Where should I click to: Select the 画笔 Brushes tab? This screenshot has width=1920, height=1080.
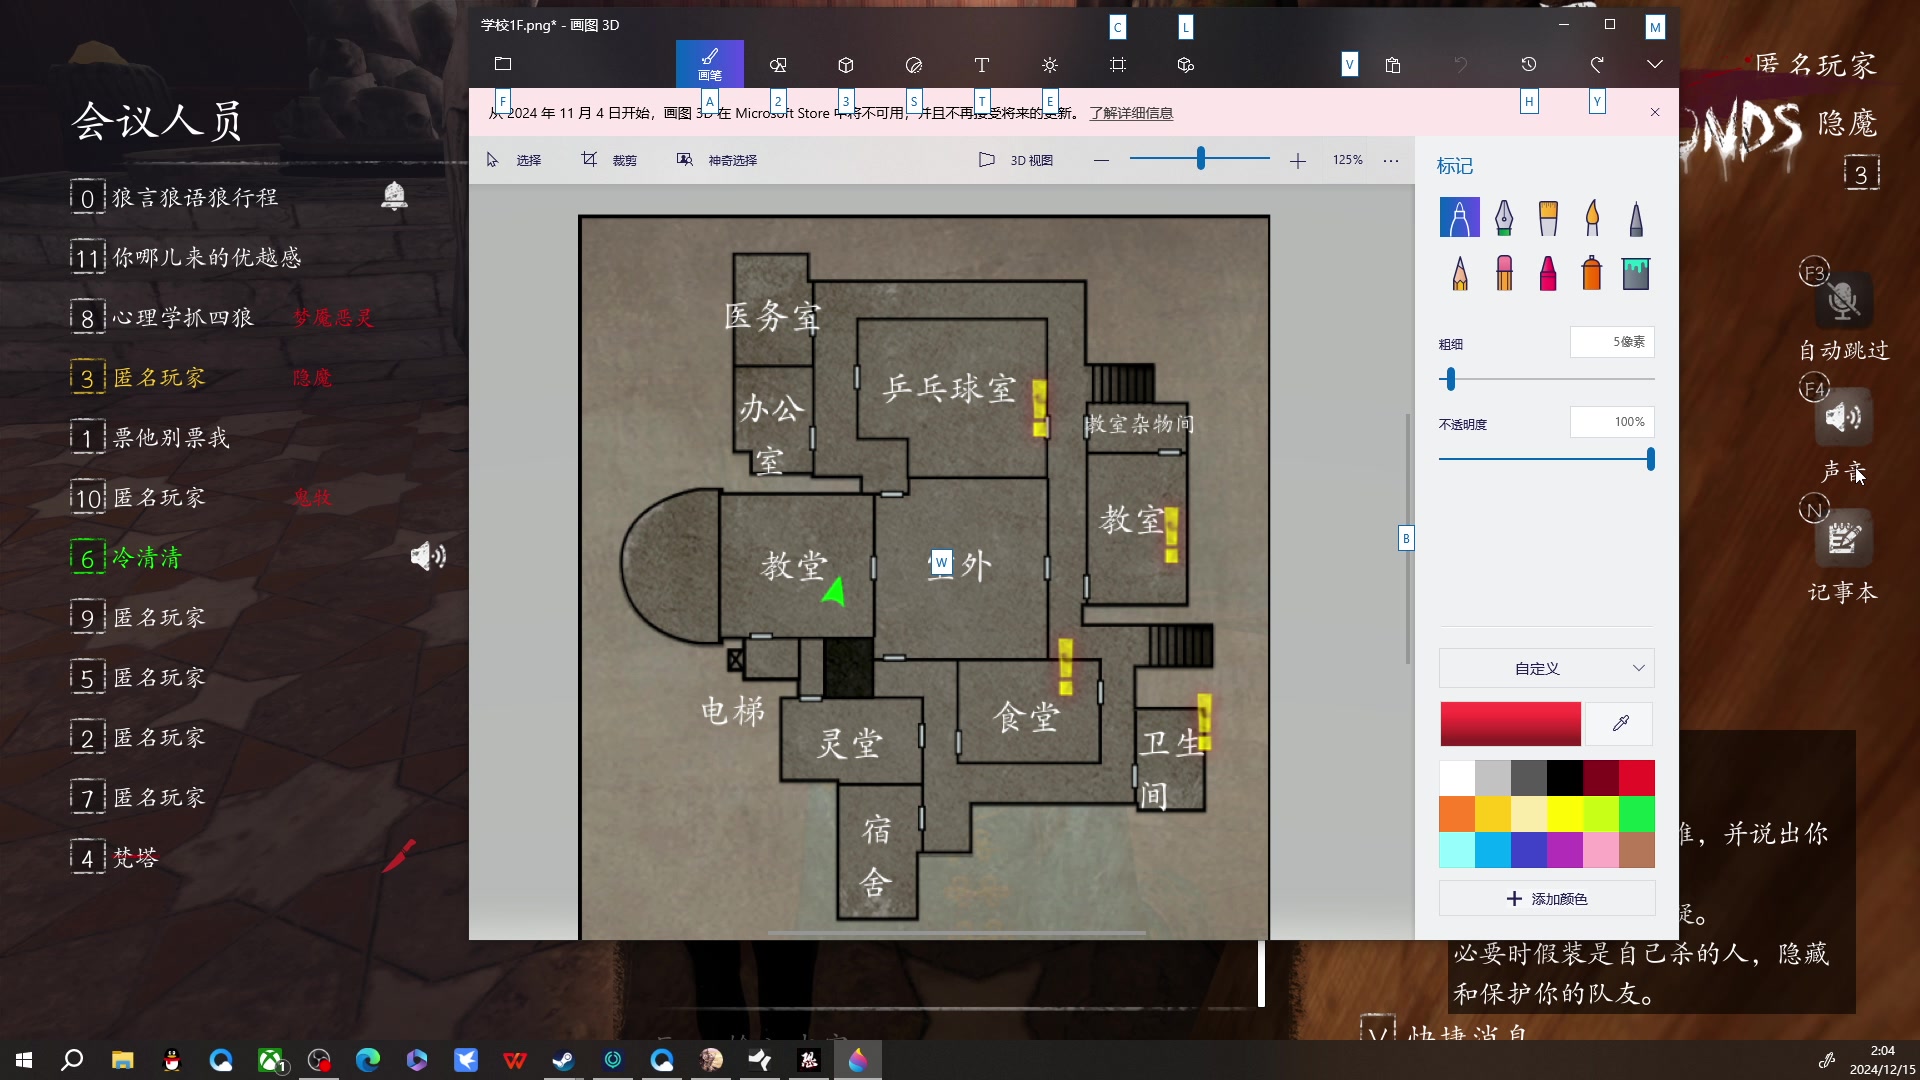pos(710,64)
